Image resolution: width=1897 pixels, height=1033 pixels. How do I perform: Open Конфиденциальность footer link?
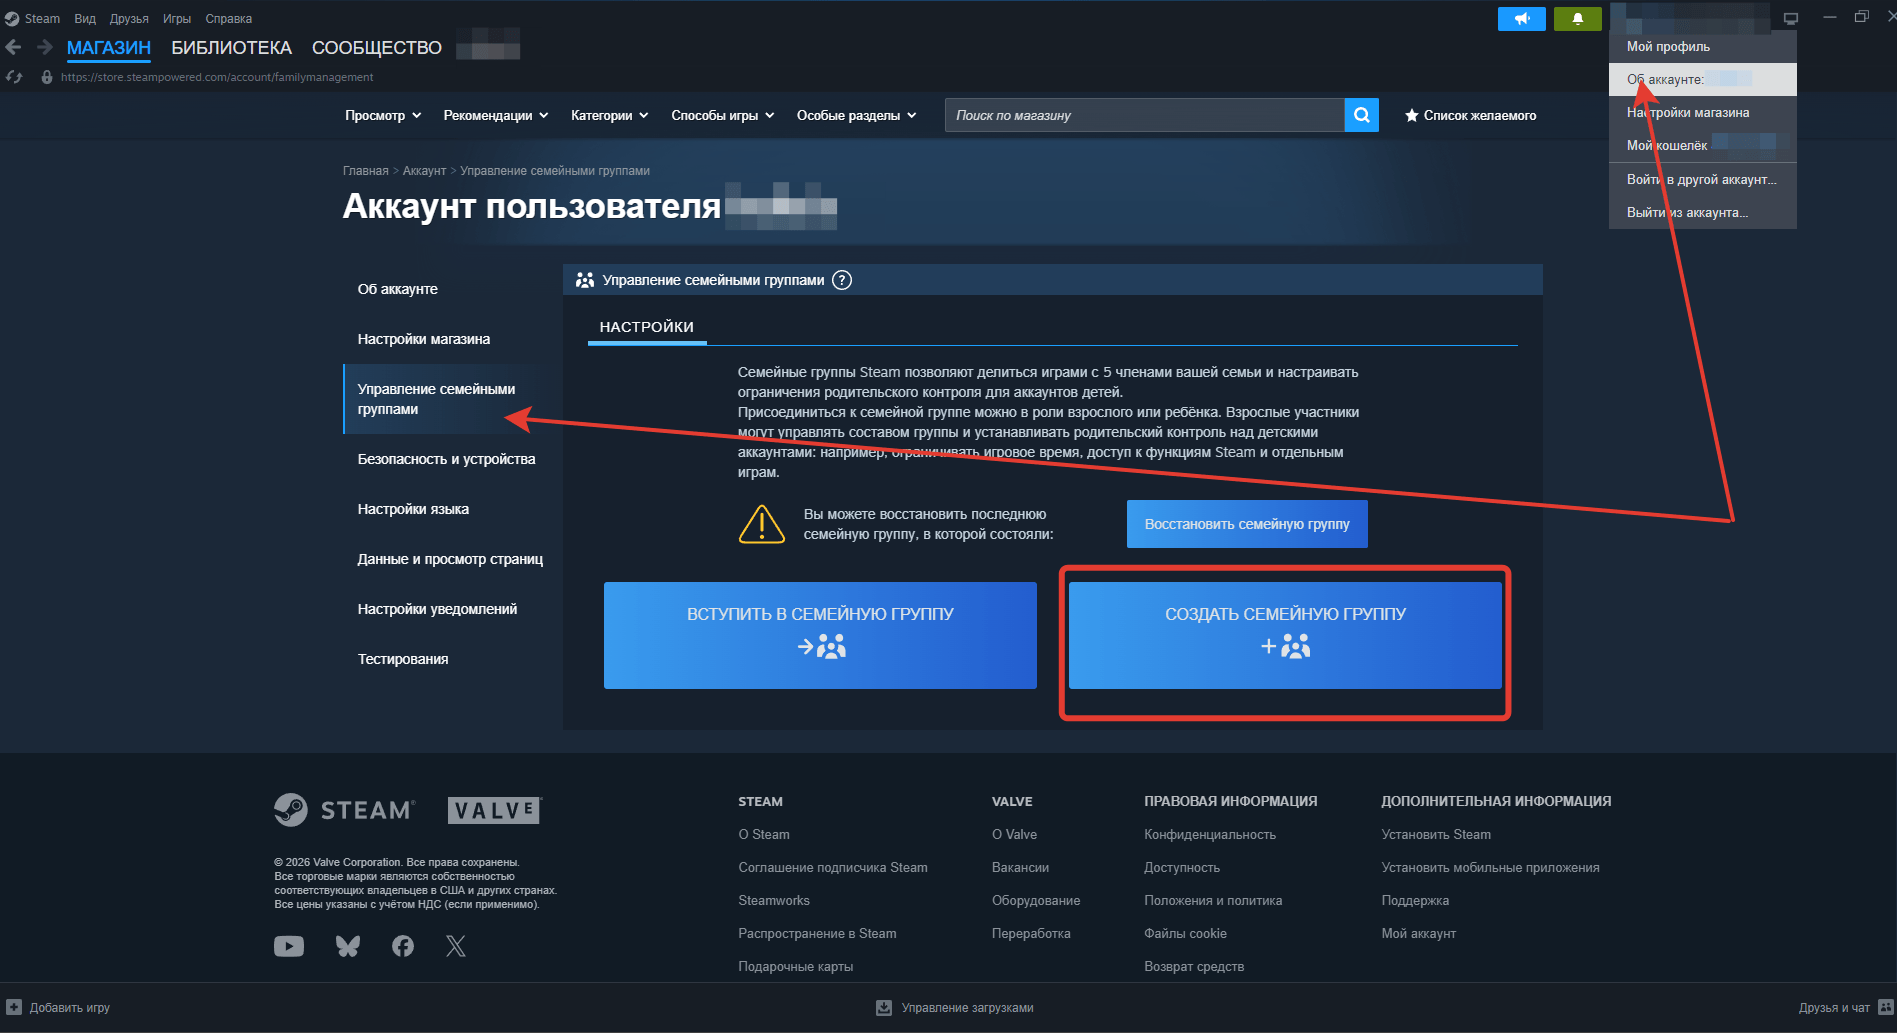pyautogui.click(x=1210, y=834)
